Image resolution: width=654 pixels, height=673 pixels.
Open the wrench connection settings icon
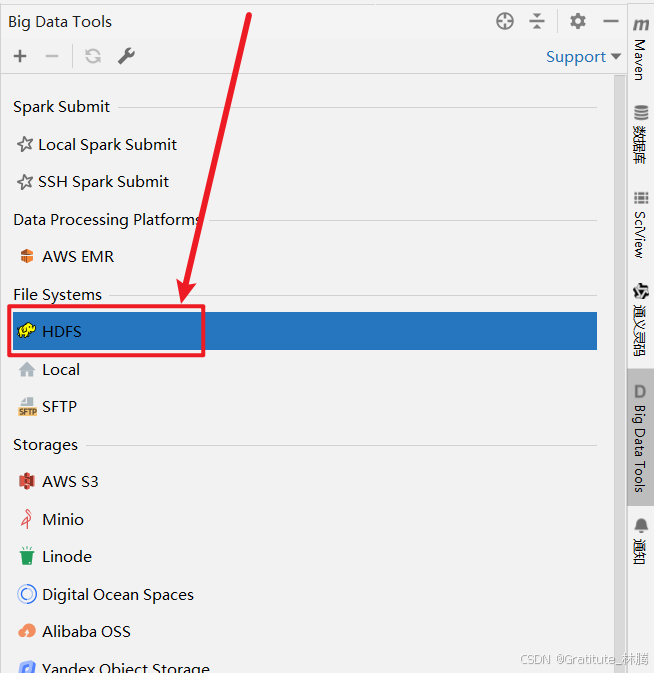click(x=127, y=56)
